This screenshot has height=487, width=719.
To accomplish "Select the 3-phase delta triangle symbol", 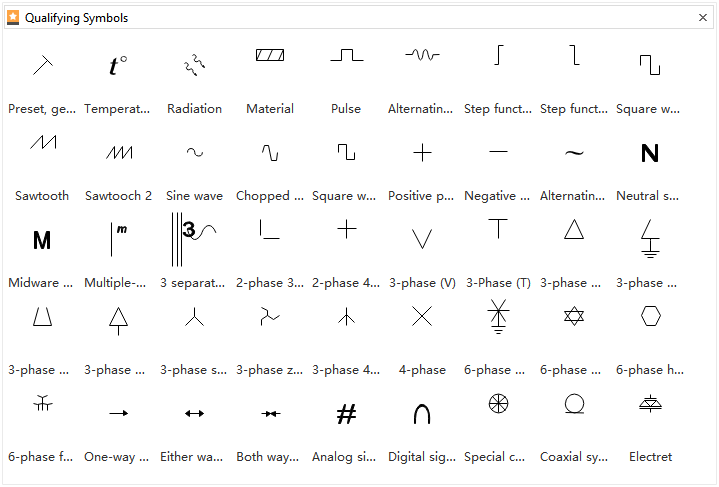I will (x=574, y=229).
